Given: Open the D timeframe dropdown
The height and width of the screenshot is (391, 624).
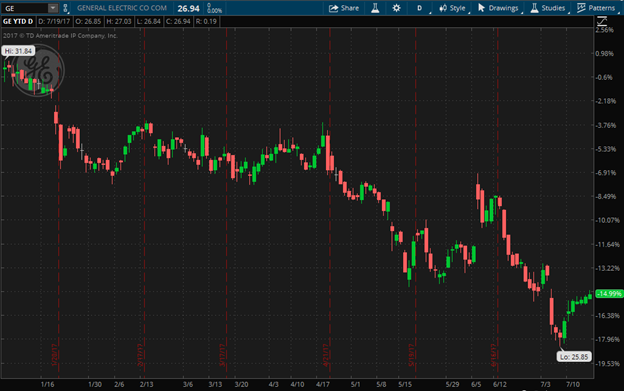Looking at the screenshot, I should coord(419,8).
